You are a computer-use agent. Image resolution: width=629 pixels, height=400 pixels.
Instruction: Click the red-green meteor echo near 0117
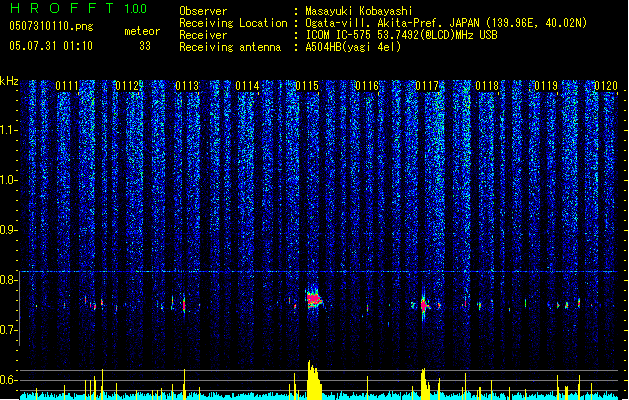pos(425,305)
